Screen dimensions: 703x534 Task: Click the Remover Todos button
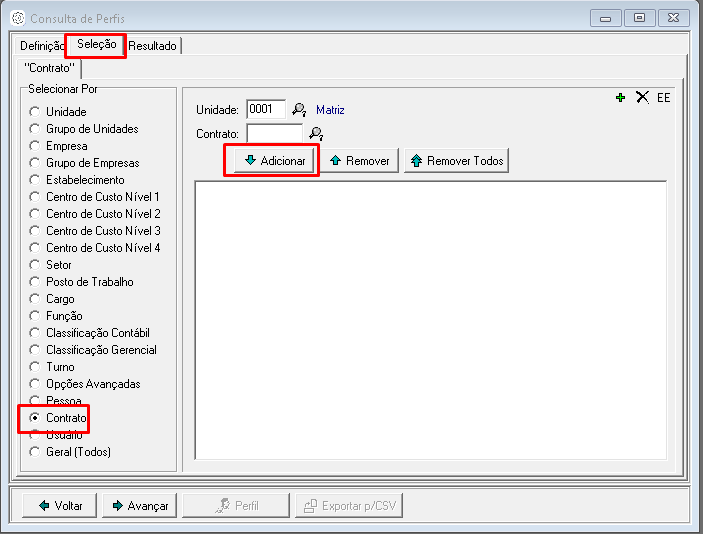[456, 161]
